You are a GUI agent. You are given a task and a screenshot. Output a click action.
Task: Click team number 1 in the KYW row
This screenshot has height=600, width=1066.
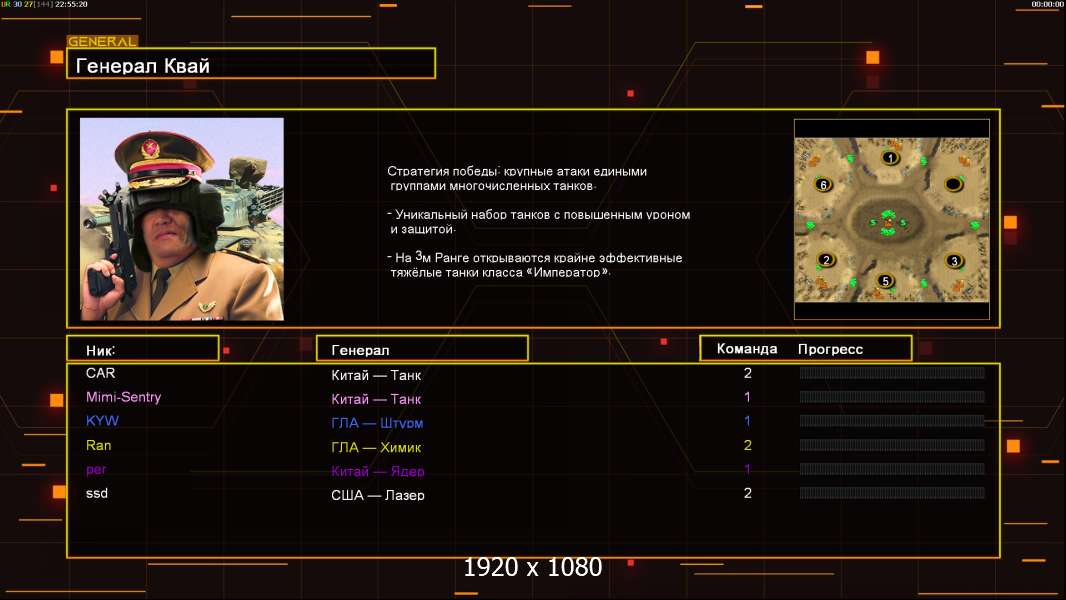[747, 421]
